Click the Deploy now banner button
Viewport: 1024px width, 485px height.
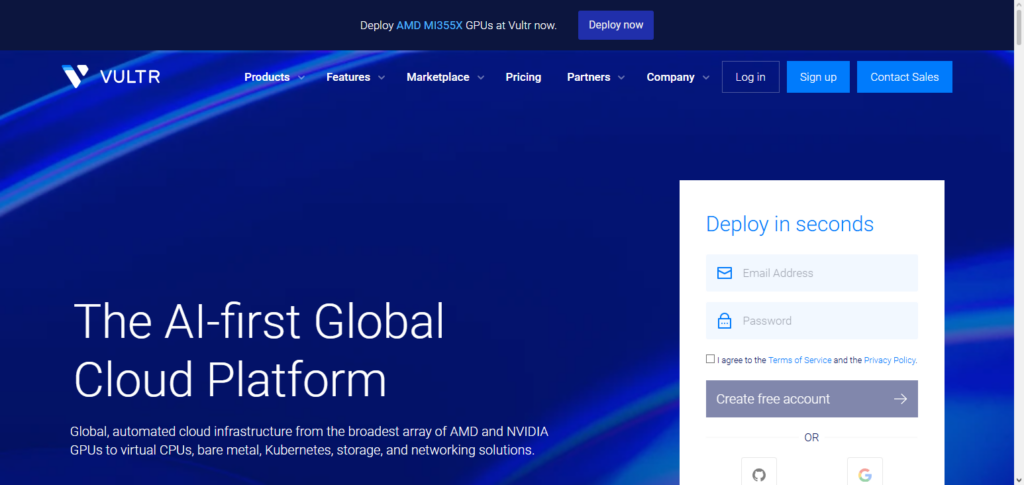click(616, 25)
